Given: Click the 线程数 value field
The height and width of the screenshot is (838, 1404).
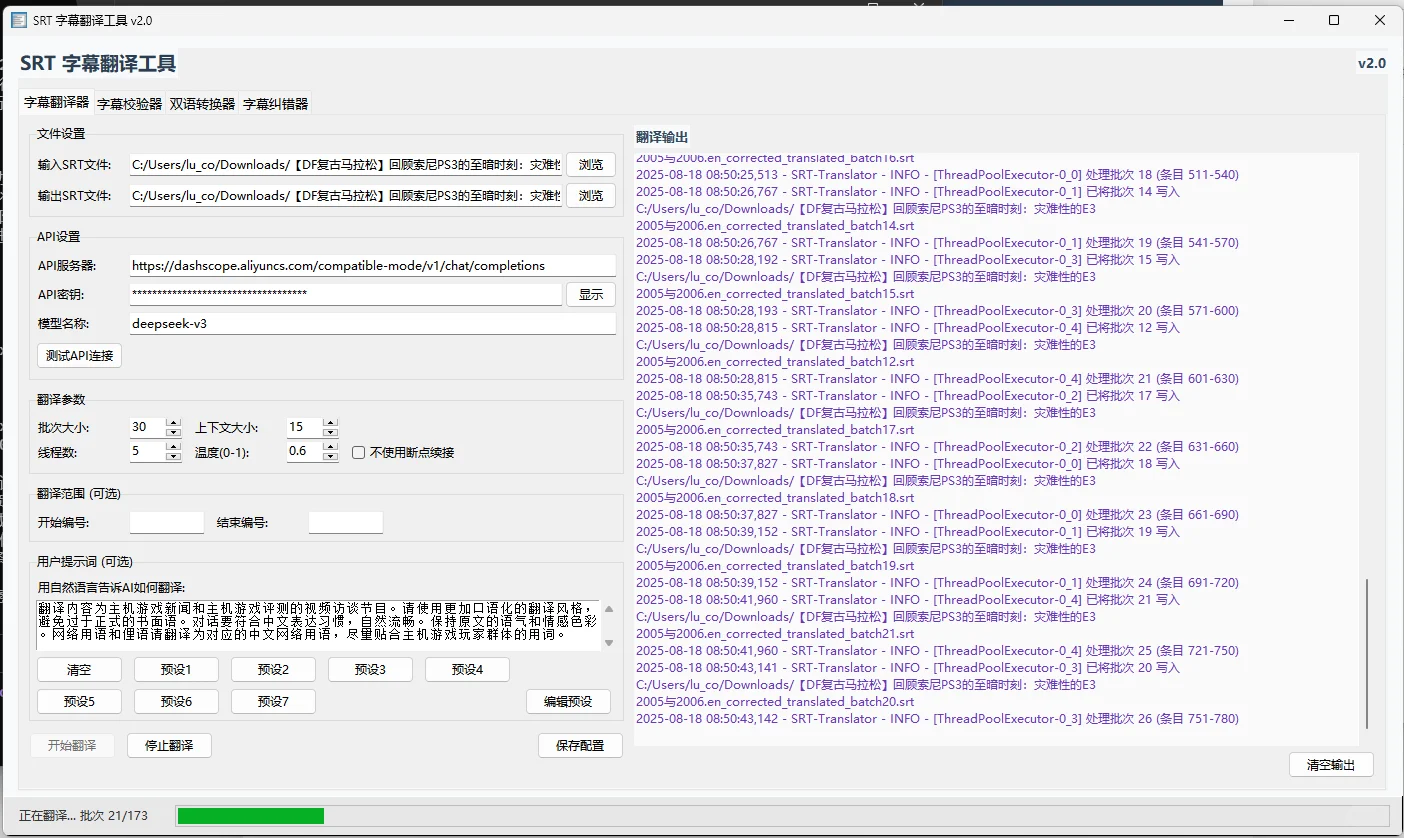Looking at the screenshot, I should pyautogui.click(x=147, y=452).
